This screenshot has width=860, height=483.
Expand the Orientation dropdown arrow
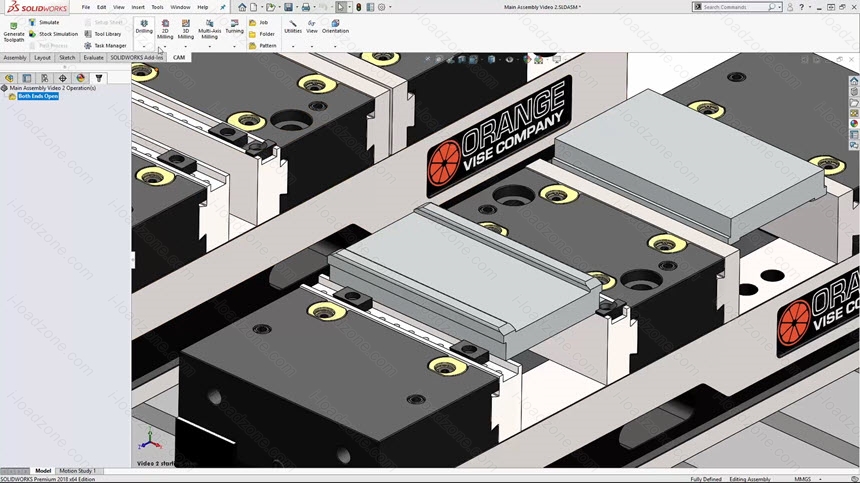(335, 46)
